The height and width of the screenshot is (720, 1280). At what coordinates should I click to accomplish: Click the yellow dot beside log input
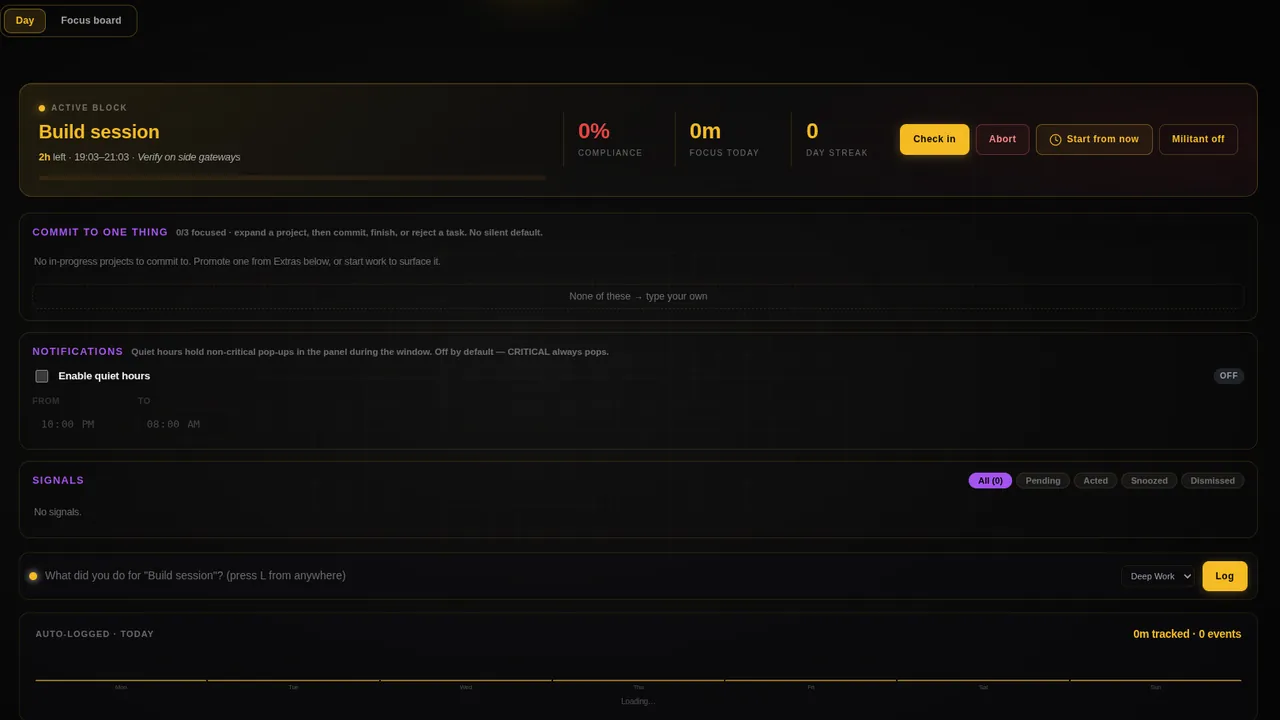[x=33, y=576]
